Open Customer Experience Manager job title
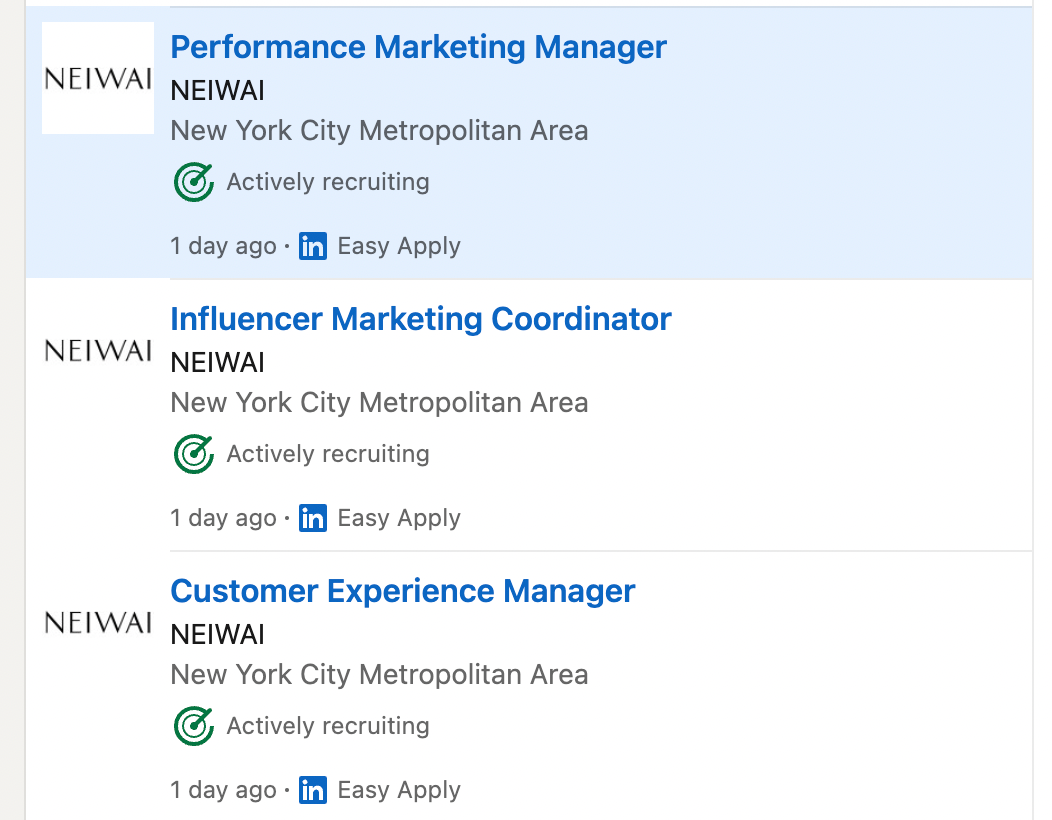The image size is (1052, 820). 402,591
